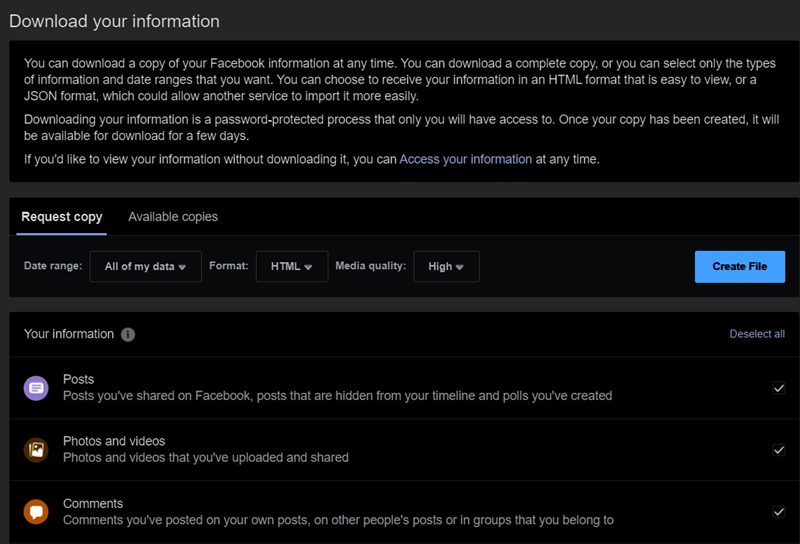This screenshot has width=800, height=544.
Task: Uncheck the Comments checkbox
Action: tap(779, 512)
